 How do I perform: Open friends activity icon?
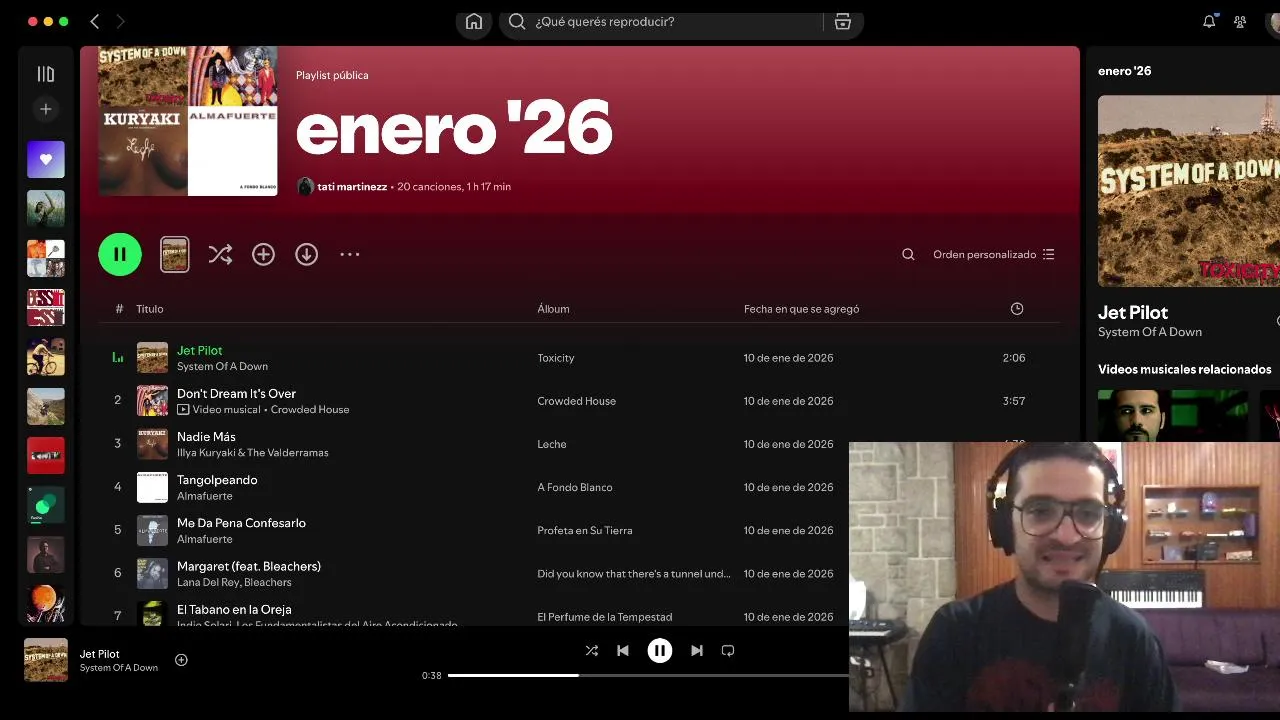[x=1240, y=21]
